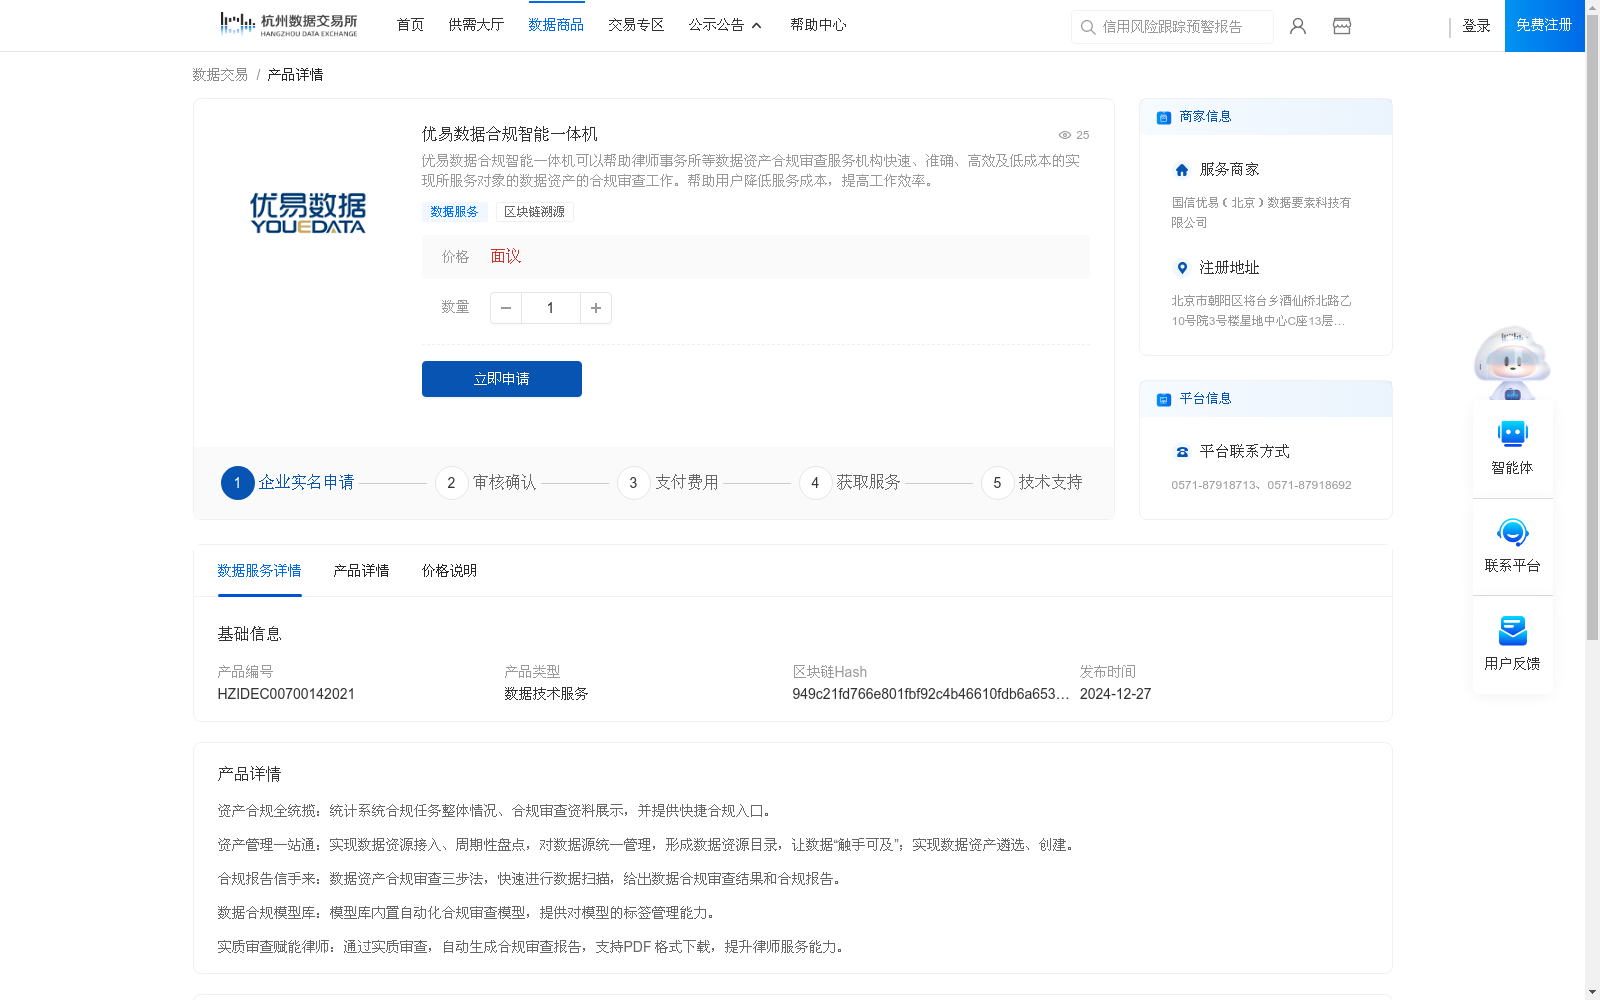Click step 2 审核确认
Screen dimensions: 1600x1000
[x=486, y=483]
